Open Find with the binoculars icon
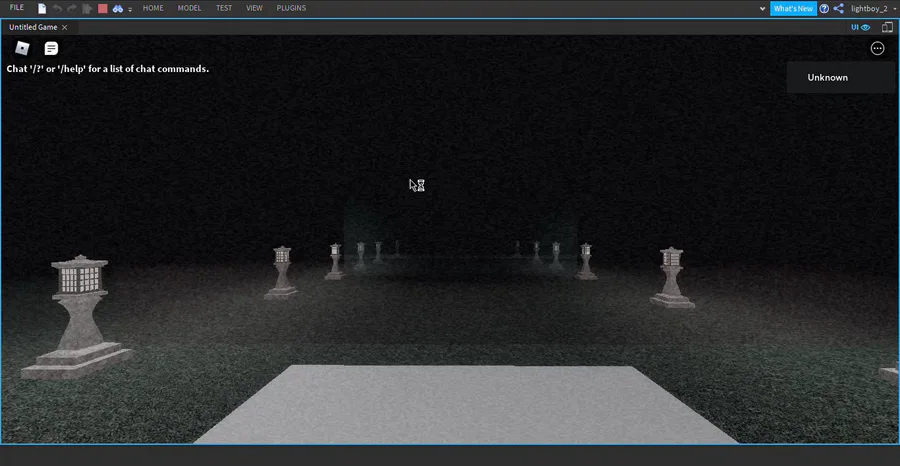This screenshot has width=900, height=466. click(x=118, y=9)
